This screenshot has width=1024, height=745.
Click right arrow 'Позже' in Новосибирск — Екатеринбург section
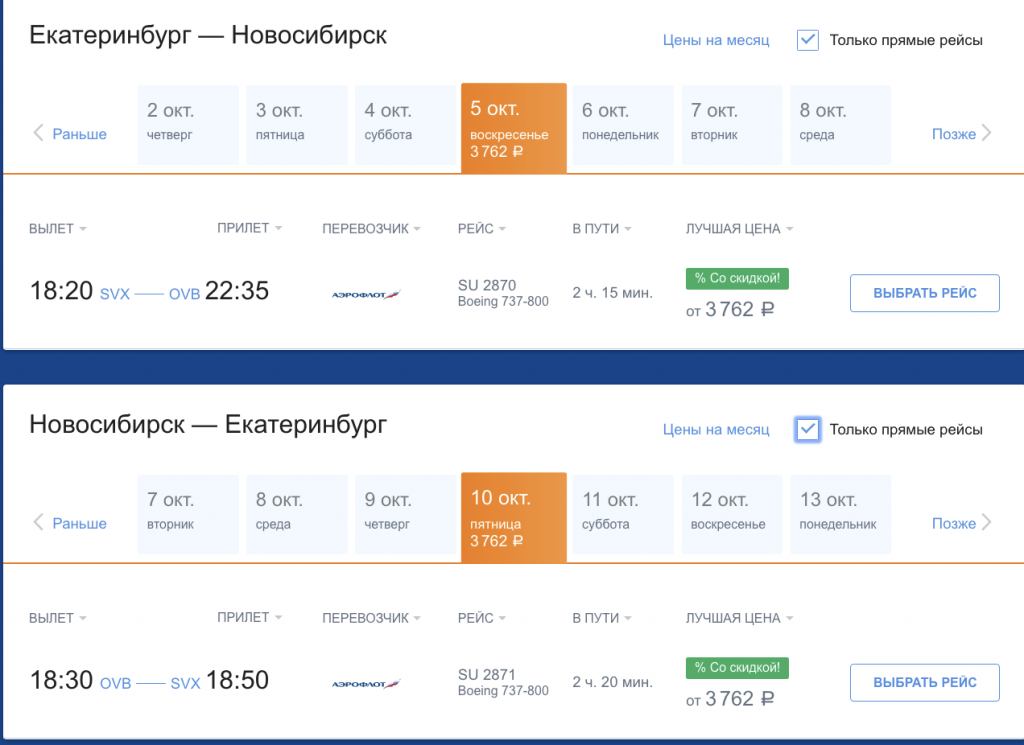[x=961, y=523]
